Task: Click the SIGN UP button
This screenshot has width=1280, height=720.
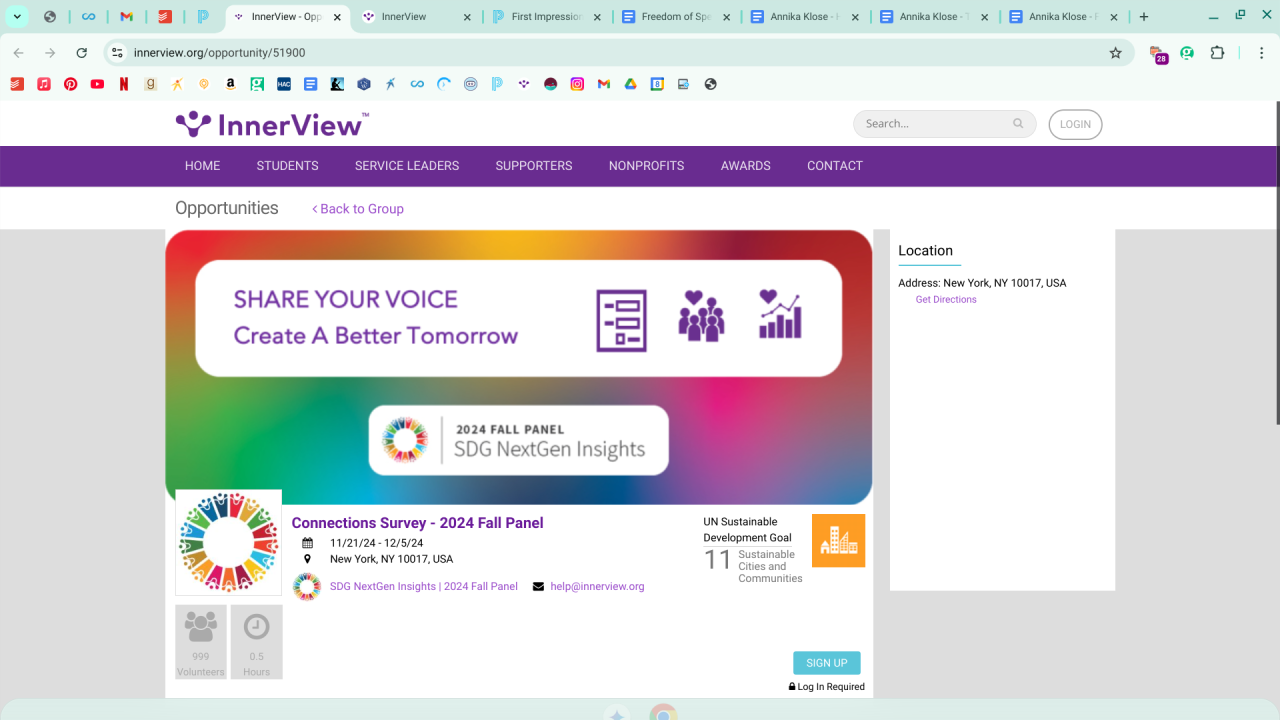Action: click(x=827, y=663)
